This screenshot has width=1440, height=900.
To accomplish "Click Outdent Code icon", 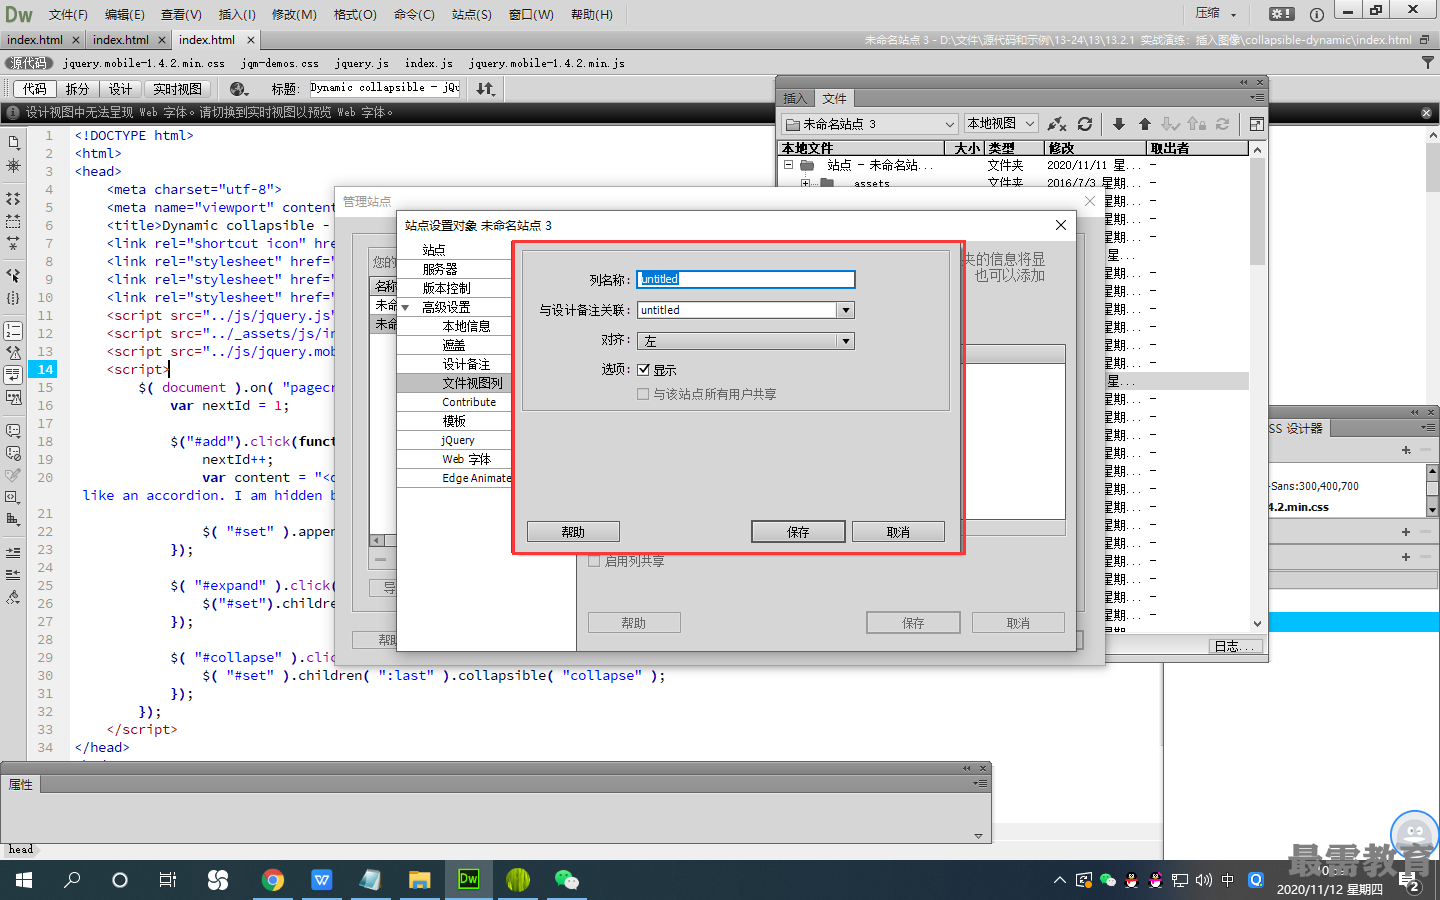I will click(13, 574).
